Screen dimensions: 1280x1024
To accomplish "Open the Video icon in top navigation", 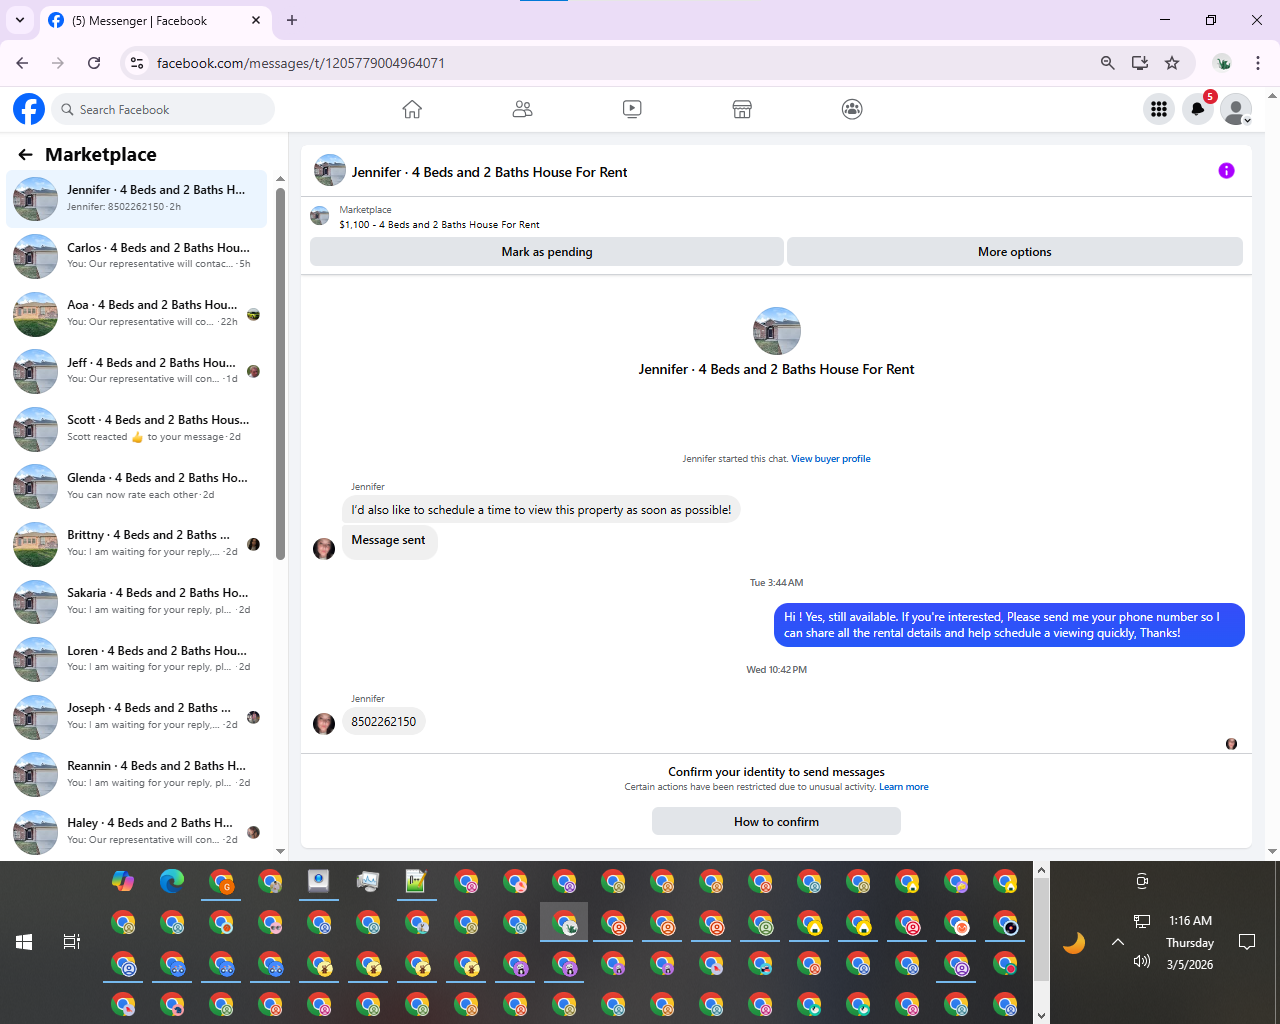I will click(x=632, y=109).
